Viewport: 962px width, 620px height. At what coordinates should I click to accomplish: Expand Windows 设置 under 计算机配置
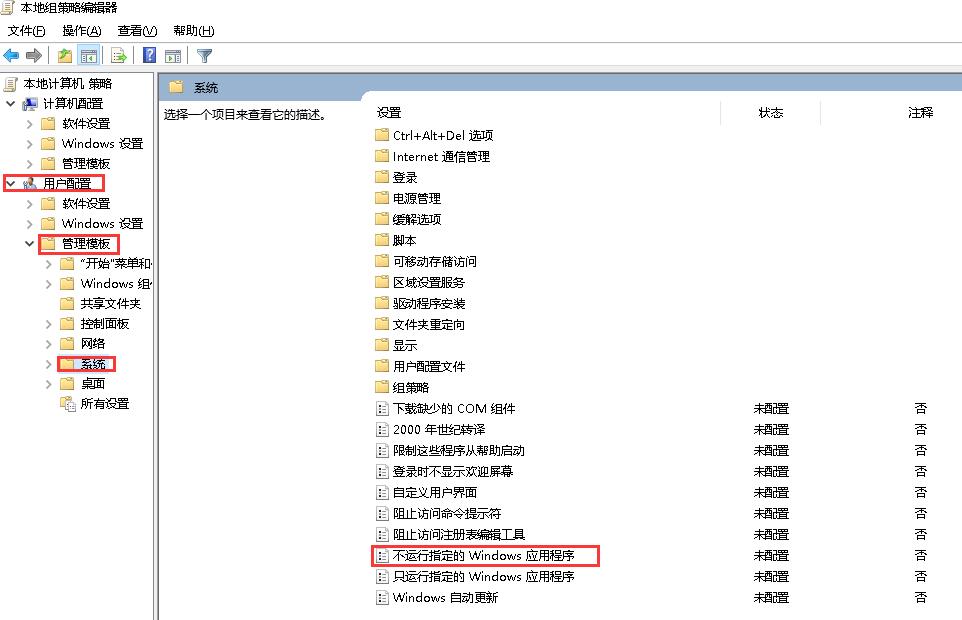(x=29, y=144)
